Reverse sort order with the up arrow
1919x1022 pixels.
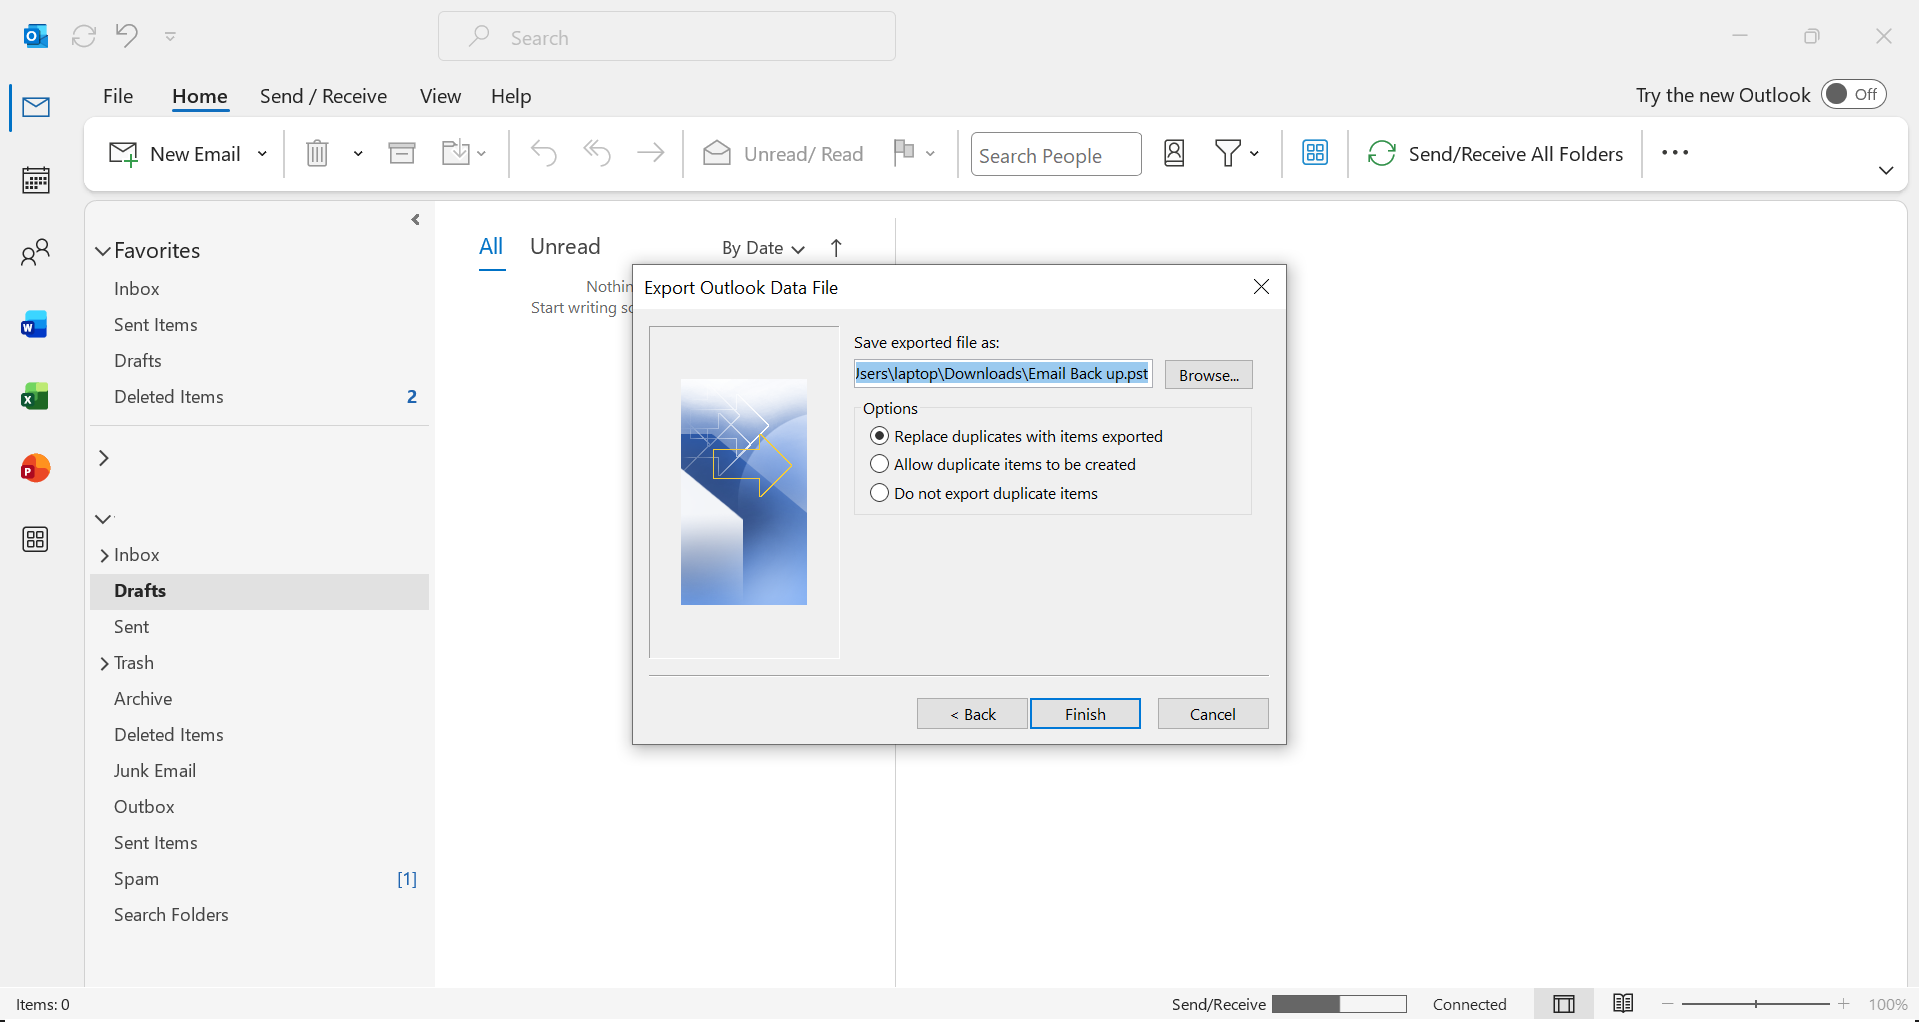pos(836,248)
